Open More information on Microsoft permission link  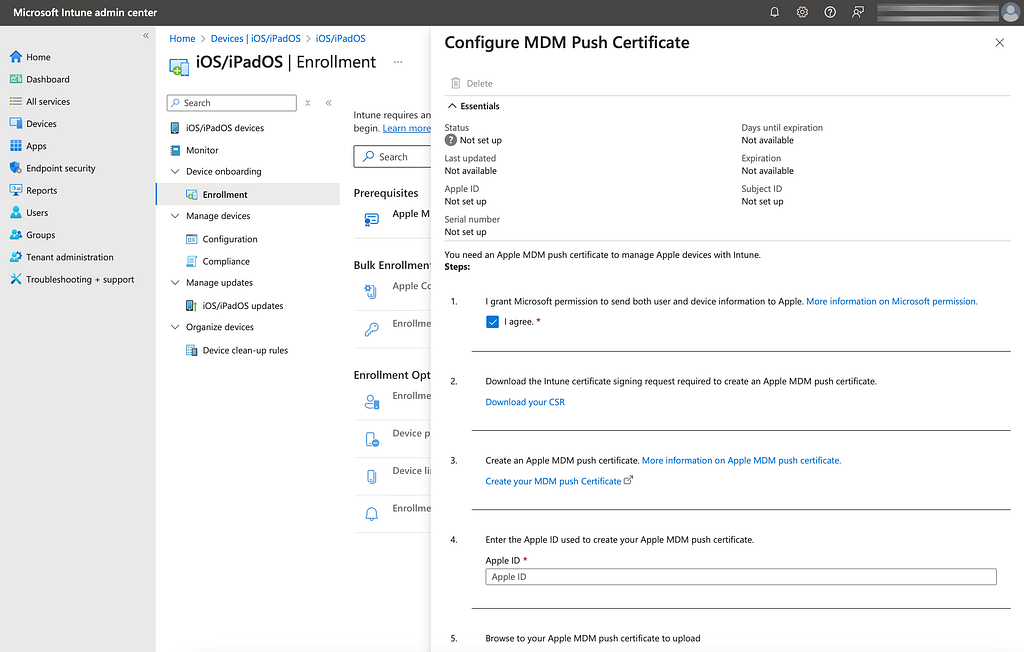pos(891,301)
